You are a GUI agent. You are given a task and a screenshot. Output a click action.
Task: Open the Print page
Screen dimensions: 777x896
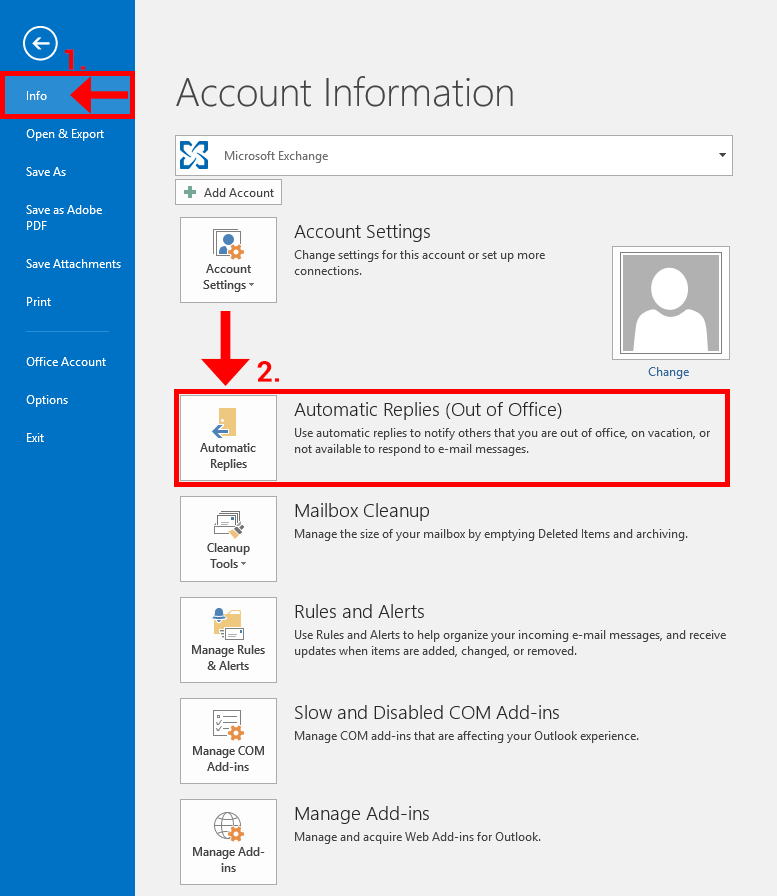tap(39, 302)
